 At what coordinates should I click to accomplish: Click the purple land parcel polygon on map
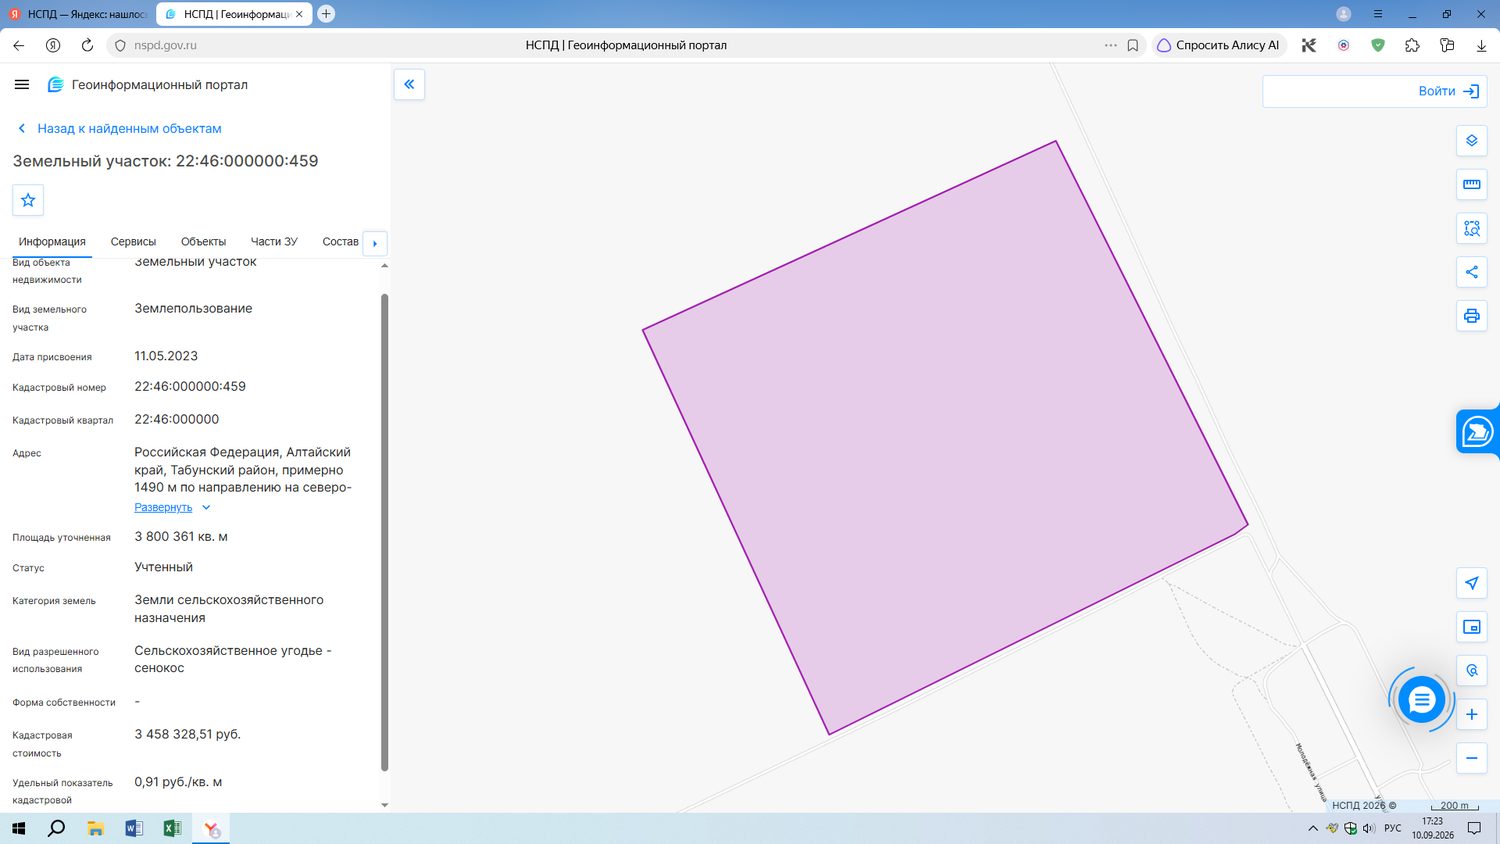945,440
